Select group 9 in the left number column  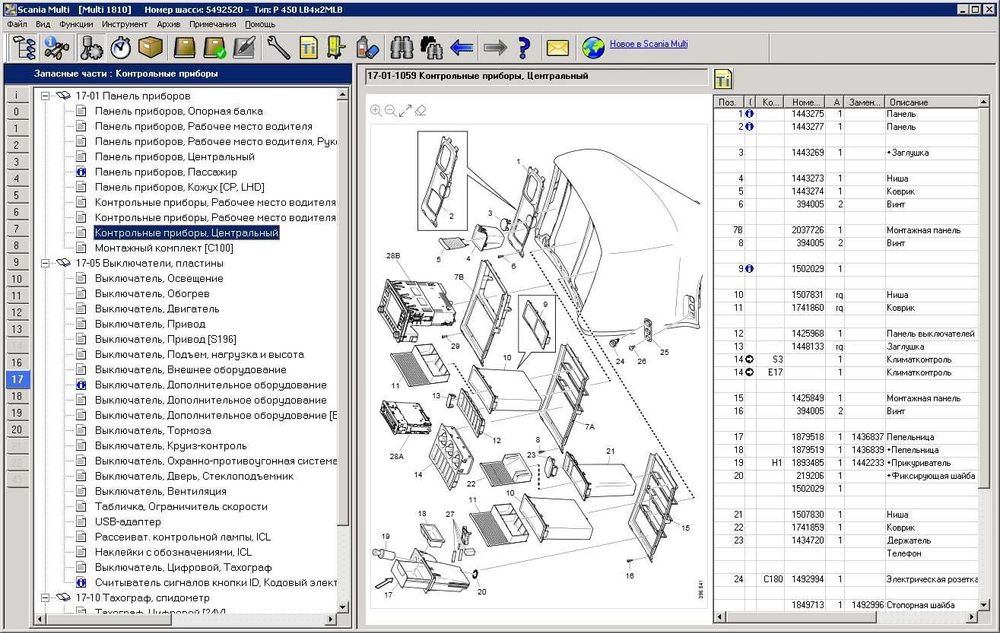(x=16, y=263)
